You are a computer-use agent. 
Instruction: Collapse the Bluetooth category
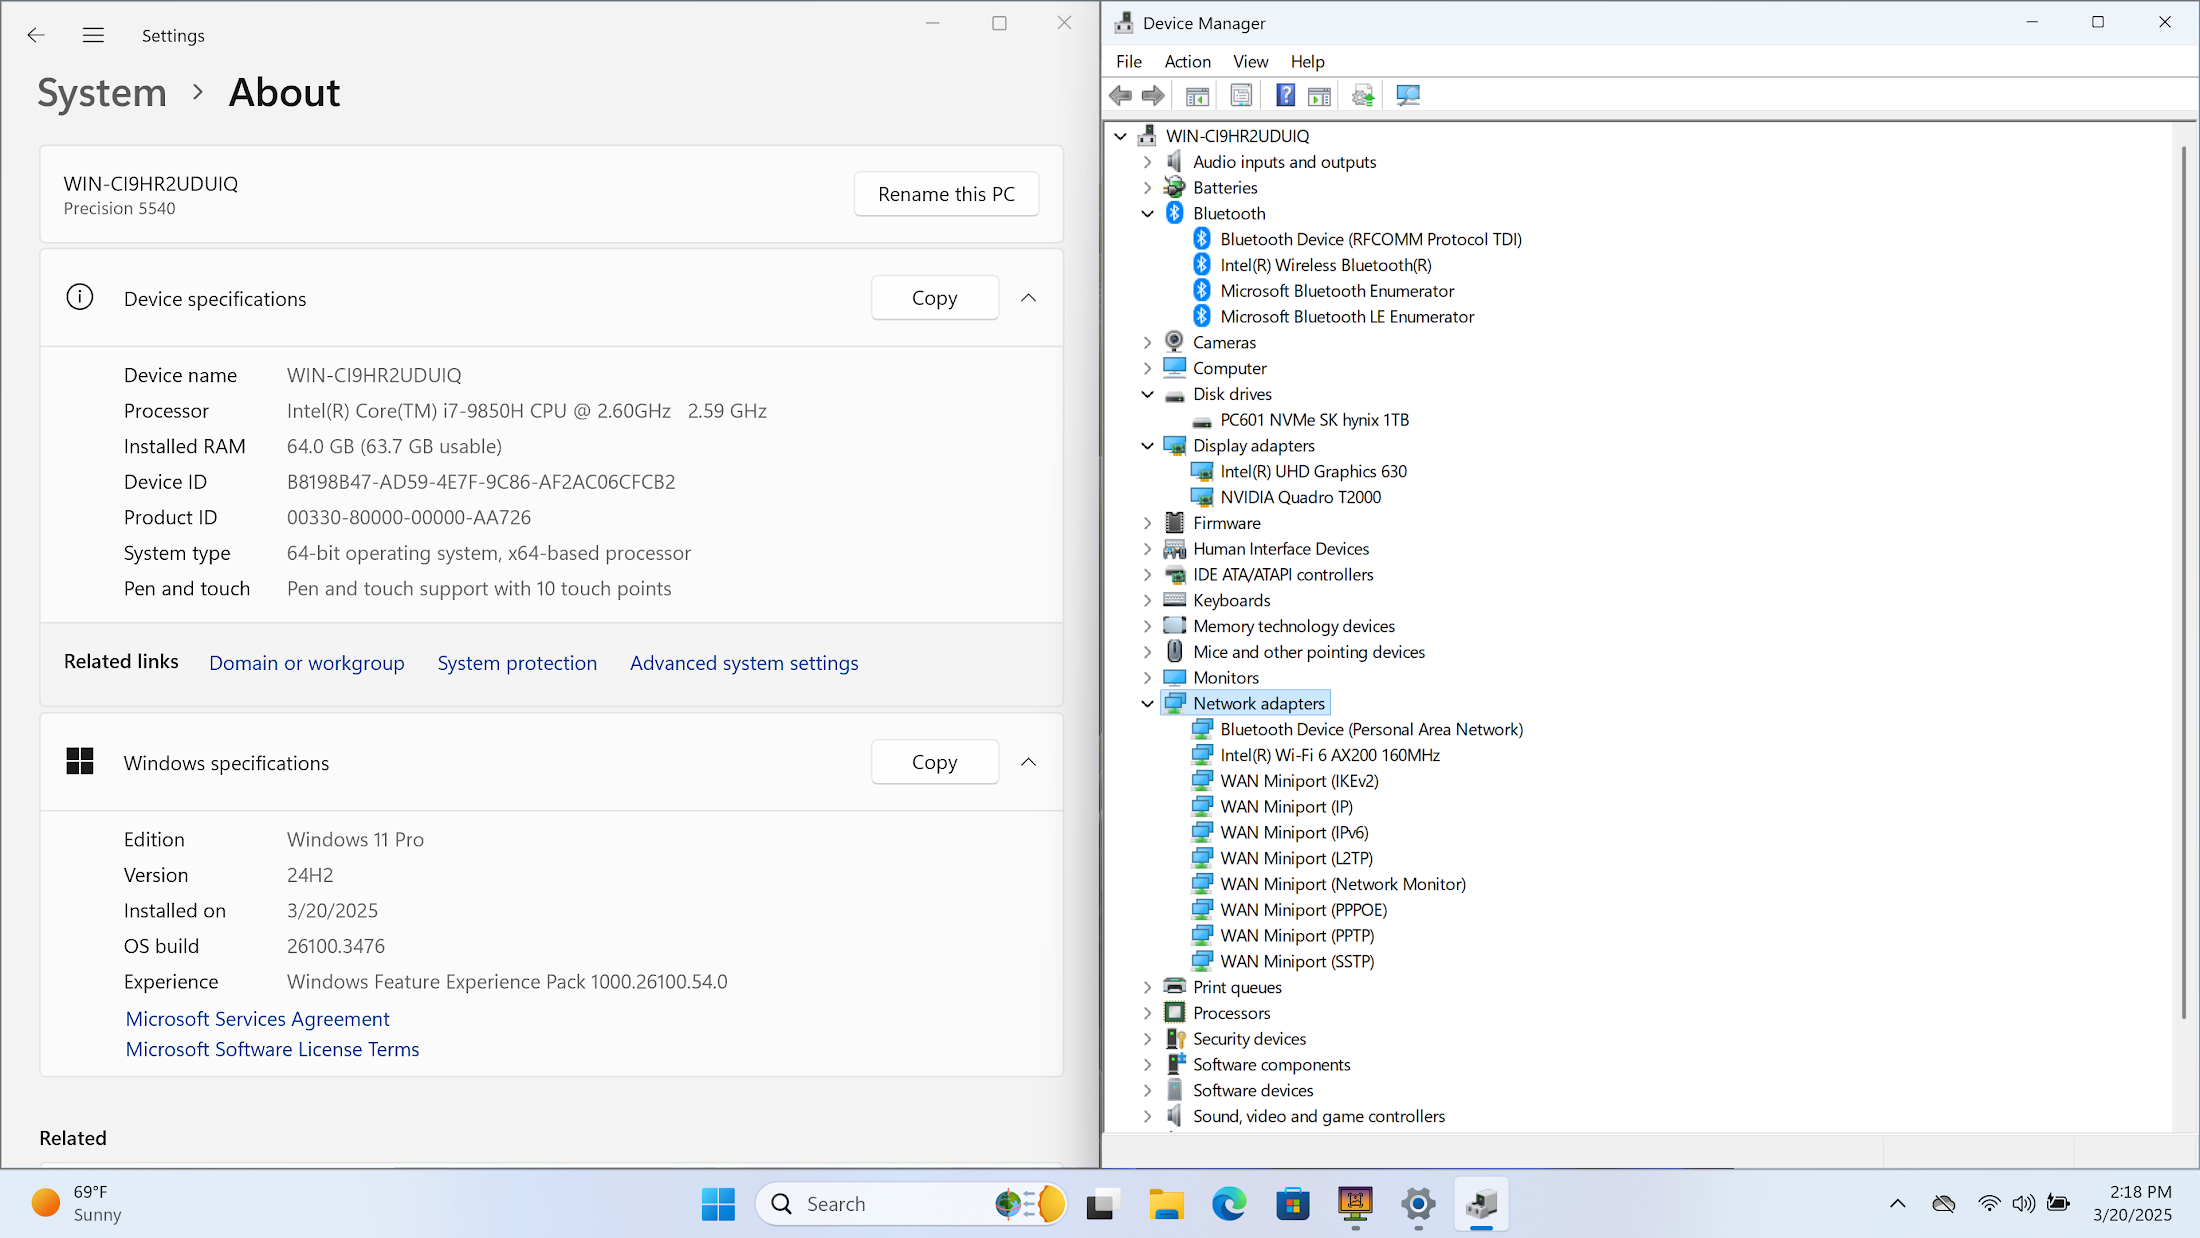(x=1148, y=214)
